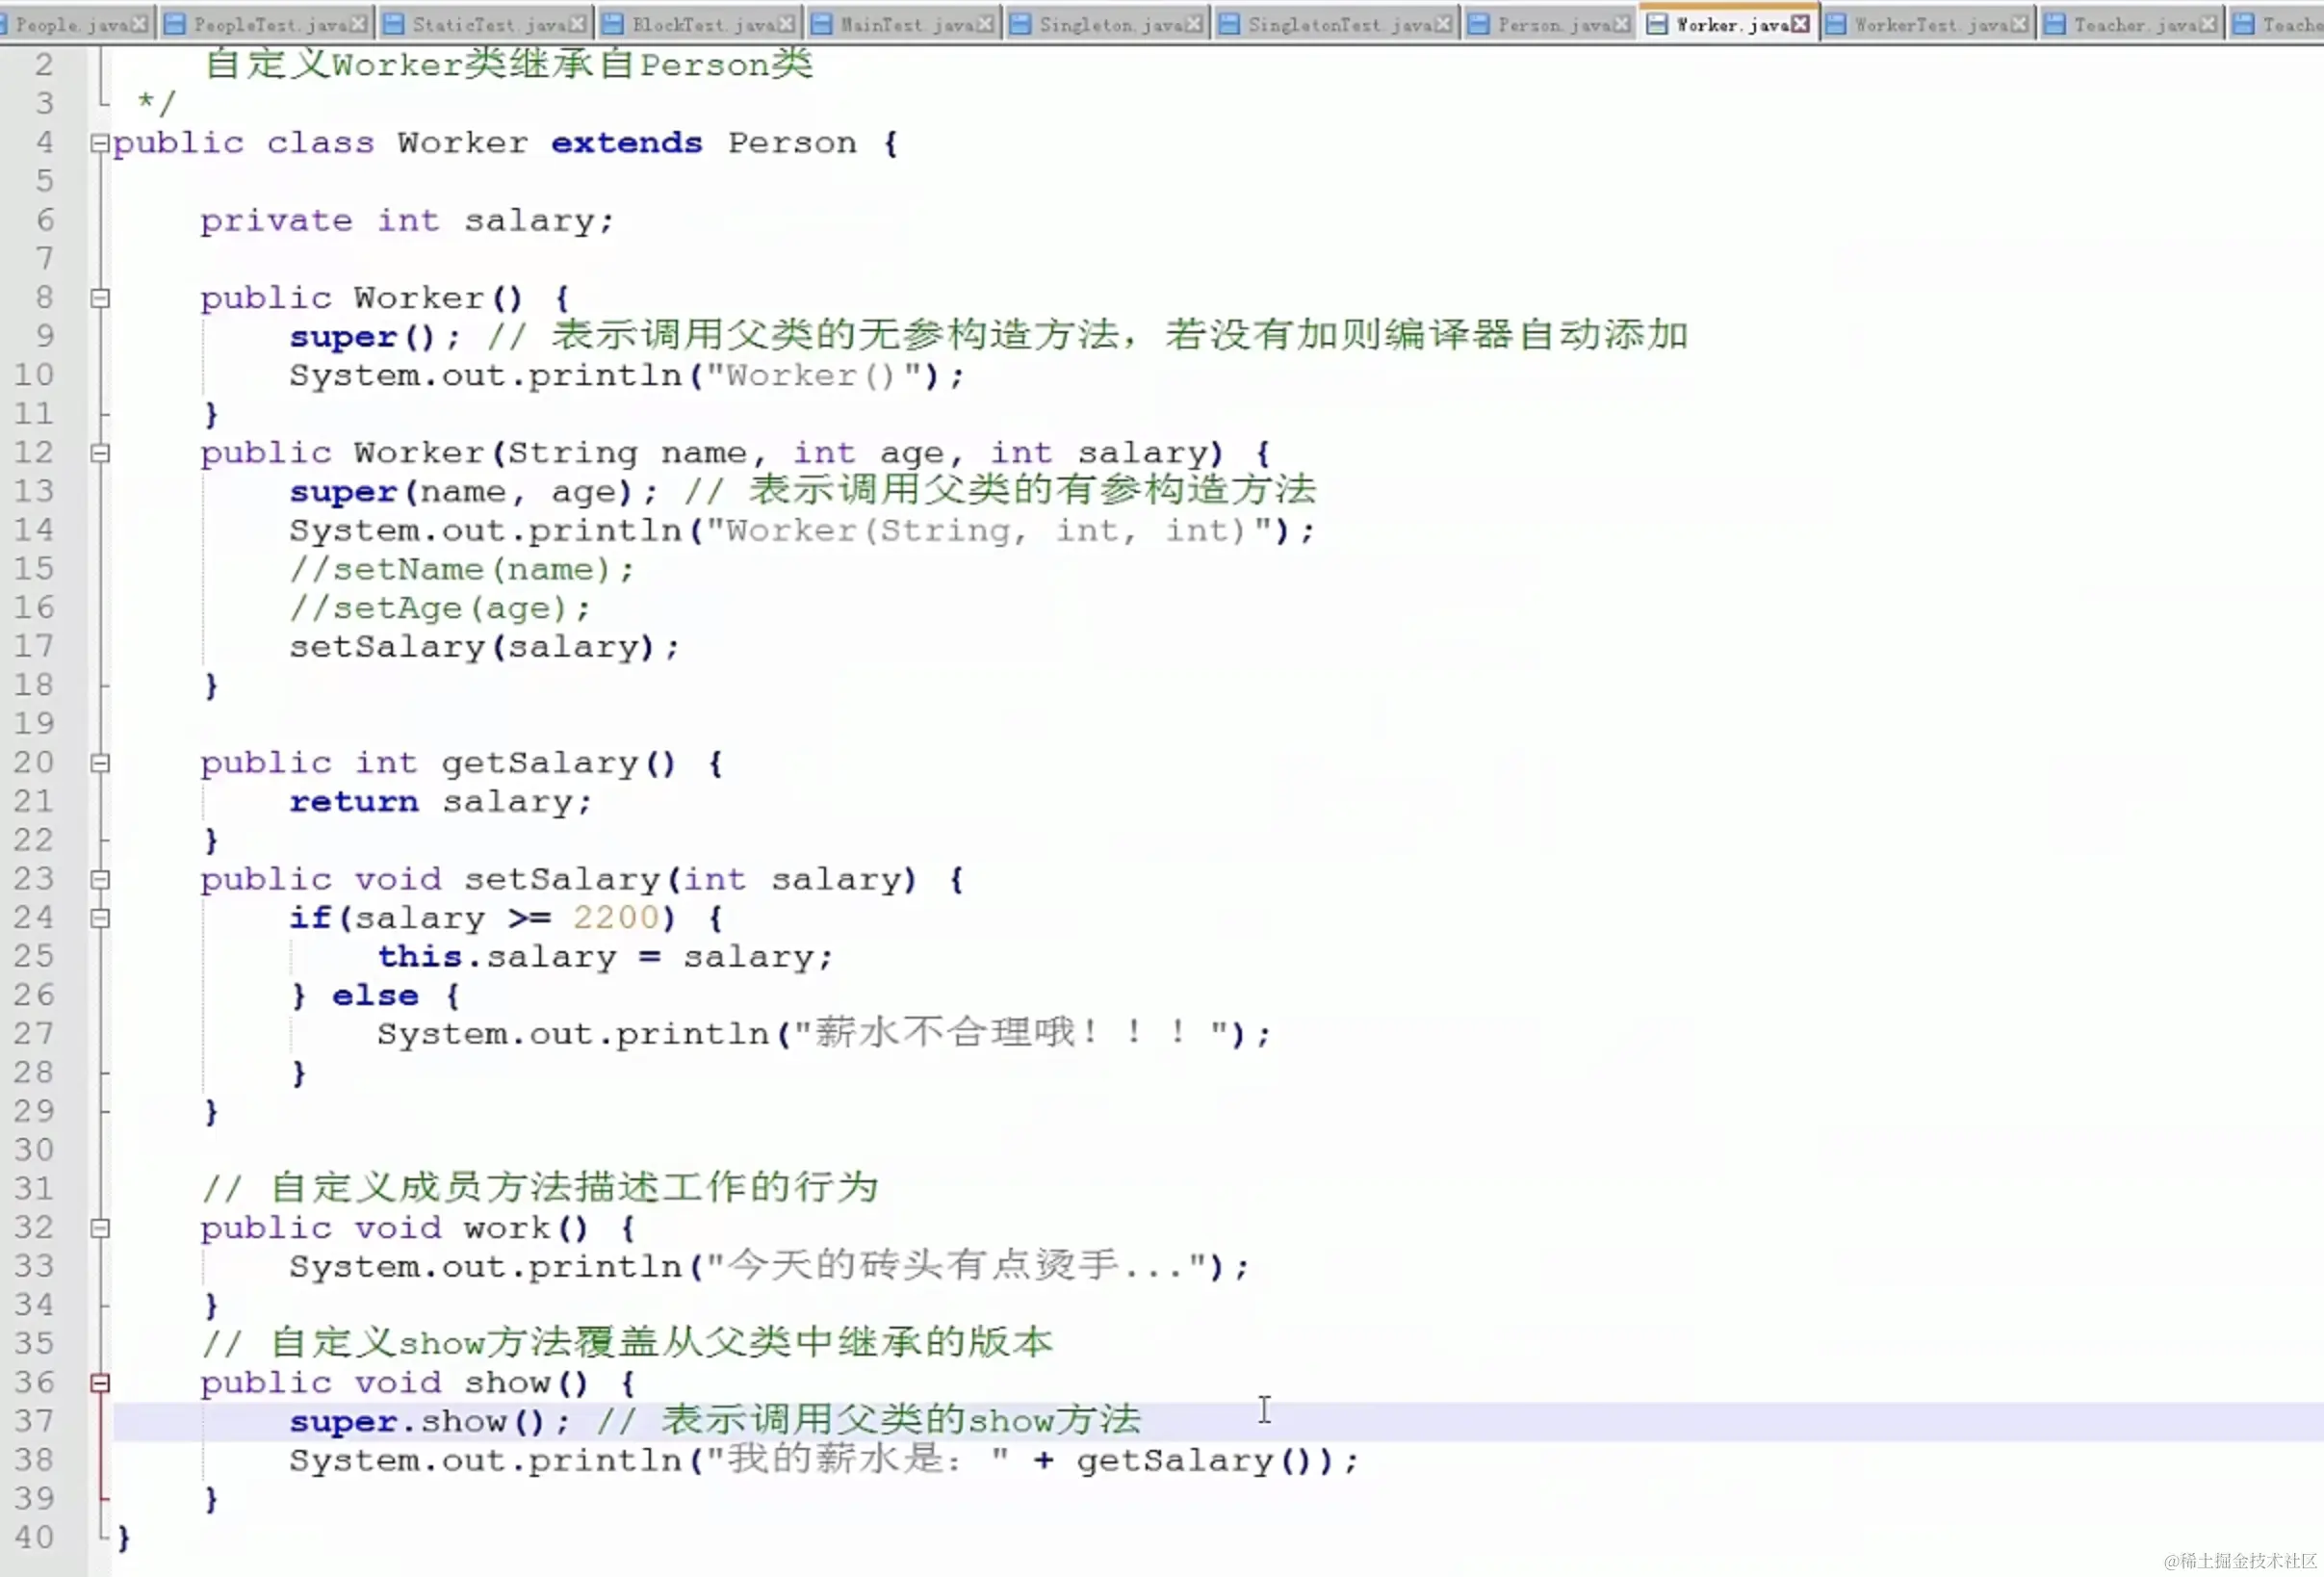Click the BlockTest.java tab's file icon
The image size is (2324, 1577).
[612, 23]
